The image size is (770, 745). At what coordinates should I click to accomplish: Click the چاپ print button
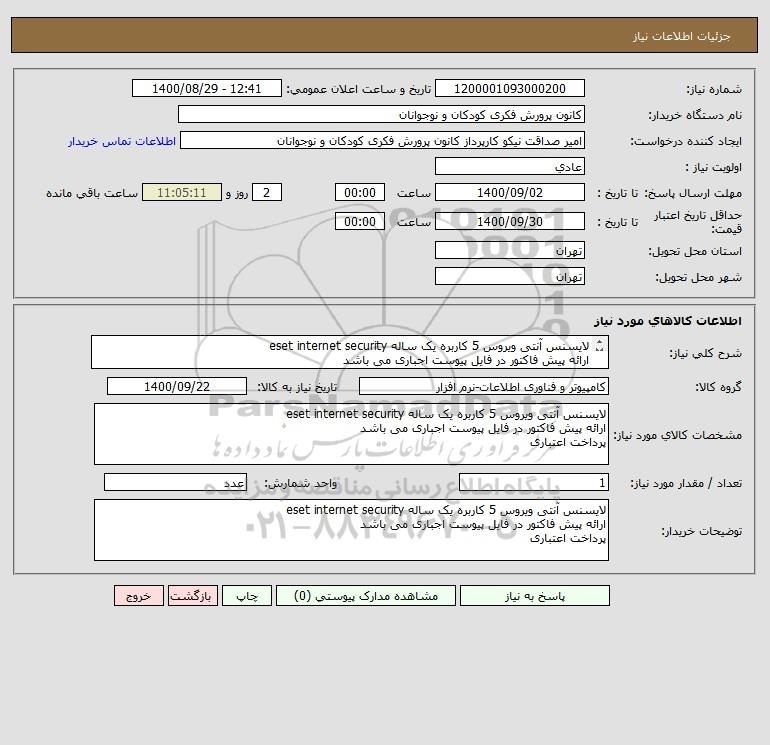tap(247, 596)
